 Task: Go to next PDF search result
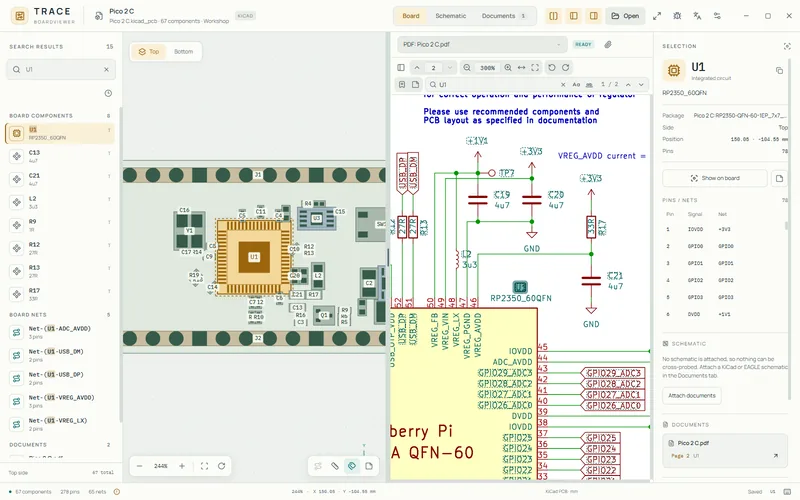click(x=641, y=85)
